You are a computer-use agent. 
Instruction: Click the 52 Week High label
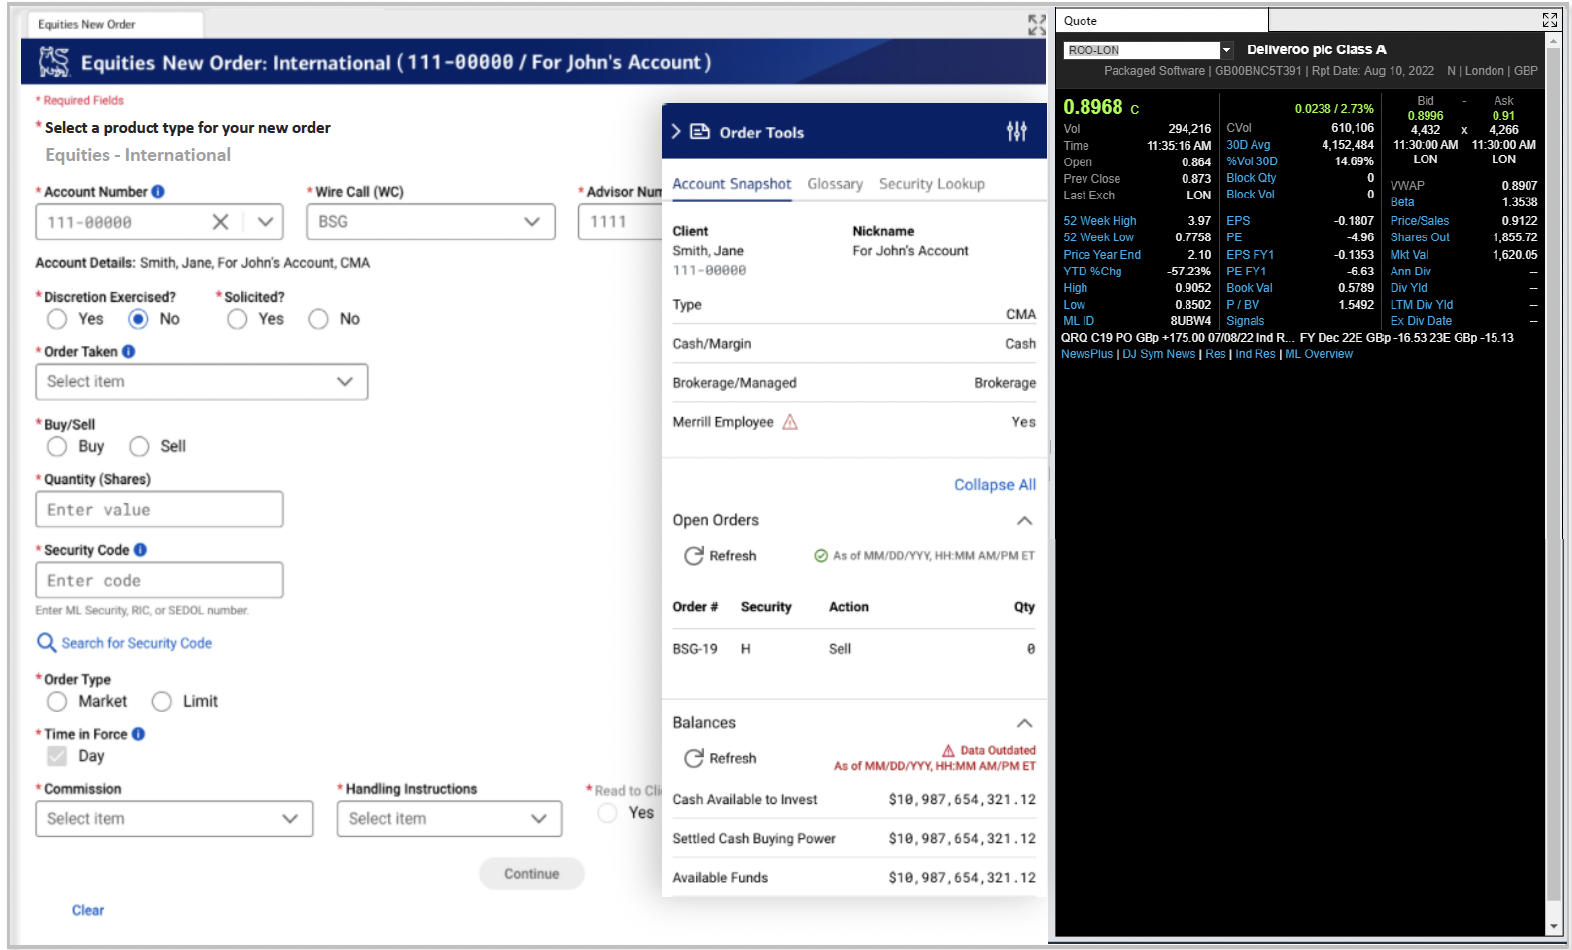coord(1099,221)
